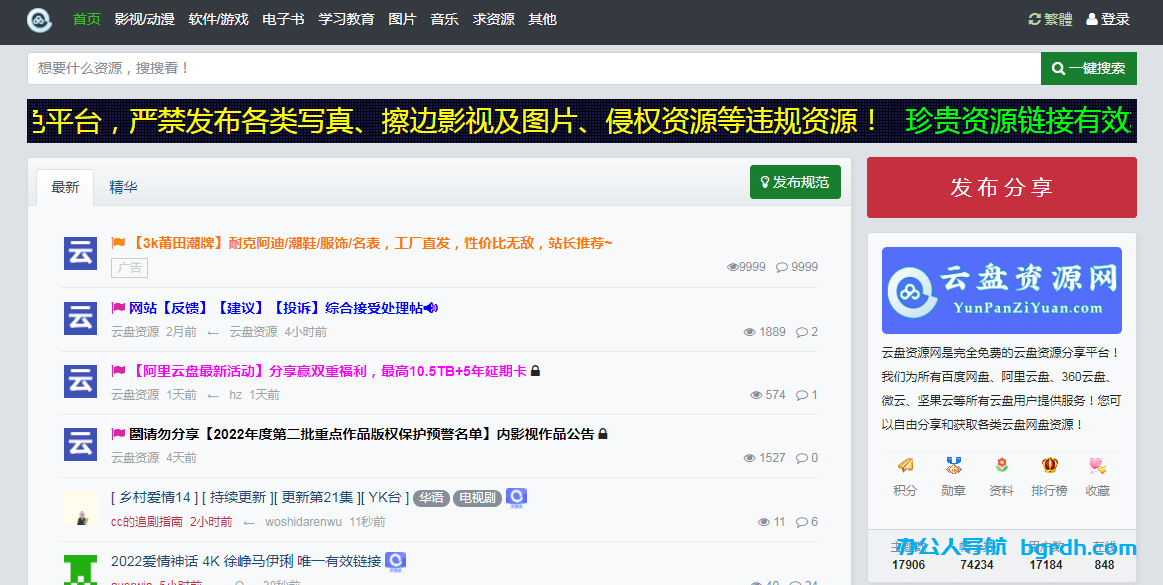1163x585 pixels.
Task: Open the 发布规范 posting rules button
Action: (795, 182)
